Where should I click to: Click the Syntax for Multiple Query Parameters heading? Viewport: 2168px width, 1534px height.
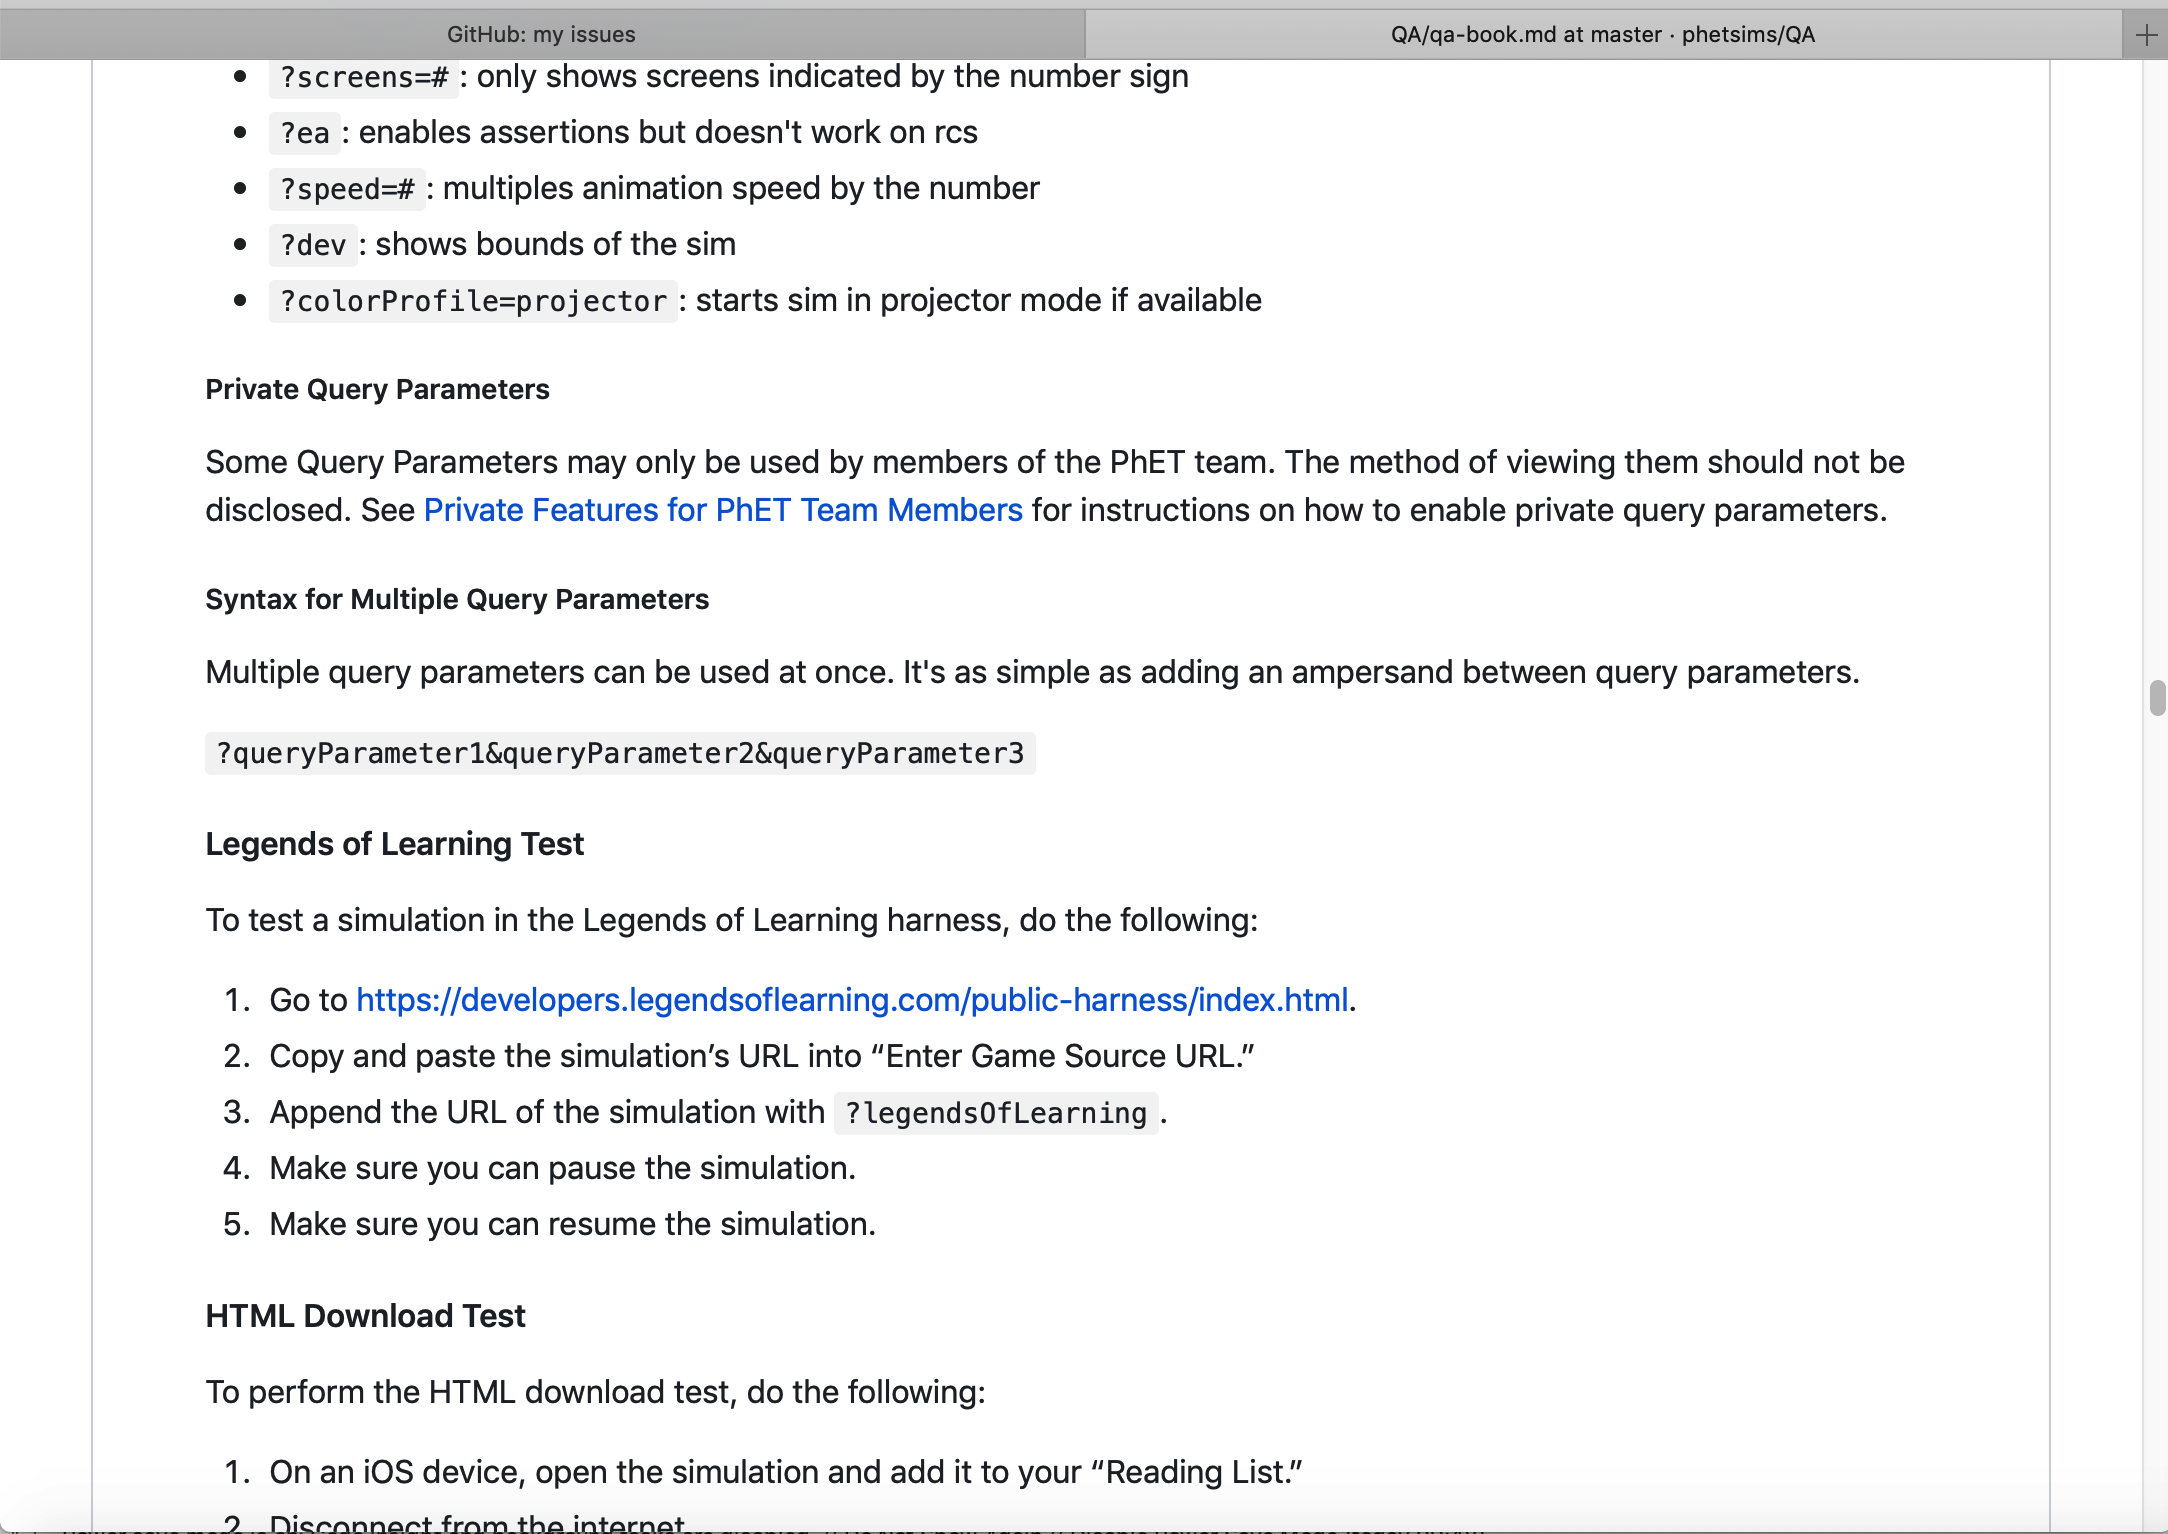[457, 599]
